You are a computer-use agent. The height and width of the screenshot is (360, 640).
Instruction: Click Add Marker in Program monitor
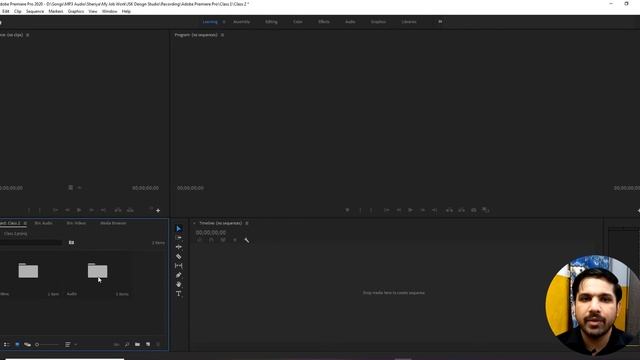click(x=347, y=210)
